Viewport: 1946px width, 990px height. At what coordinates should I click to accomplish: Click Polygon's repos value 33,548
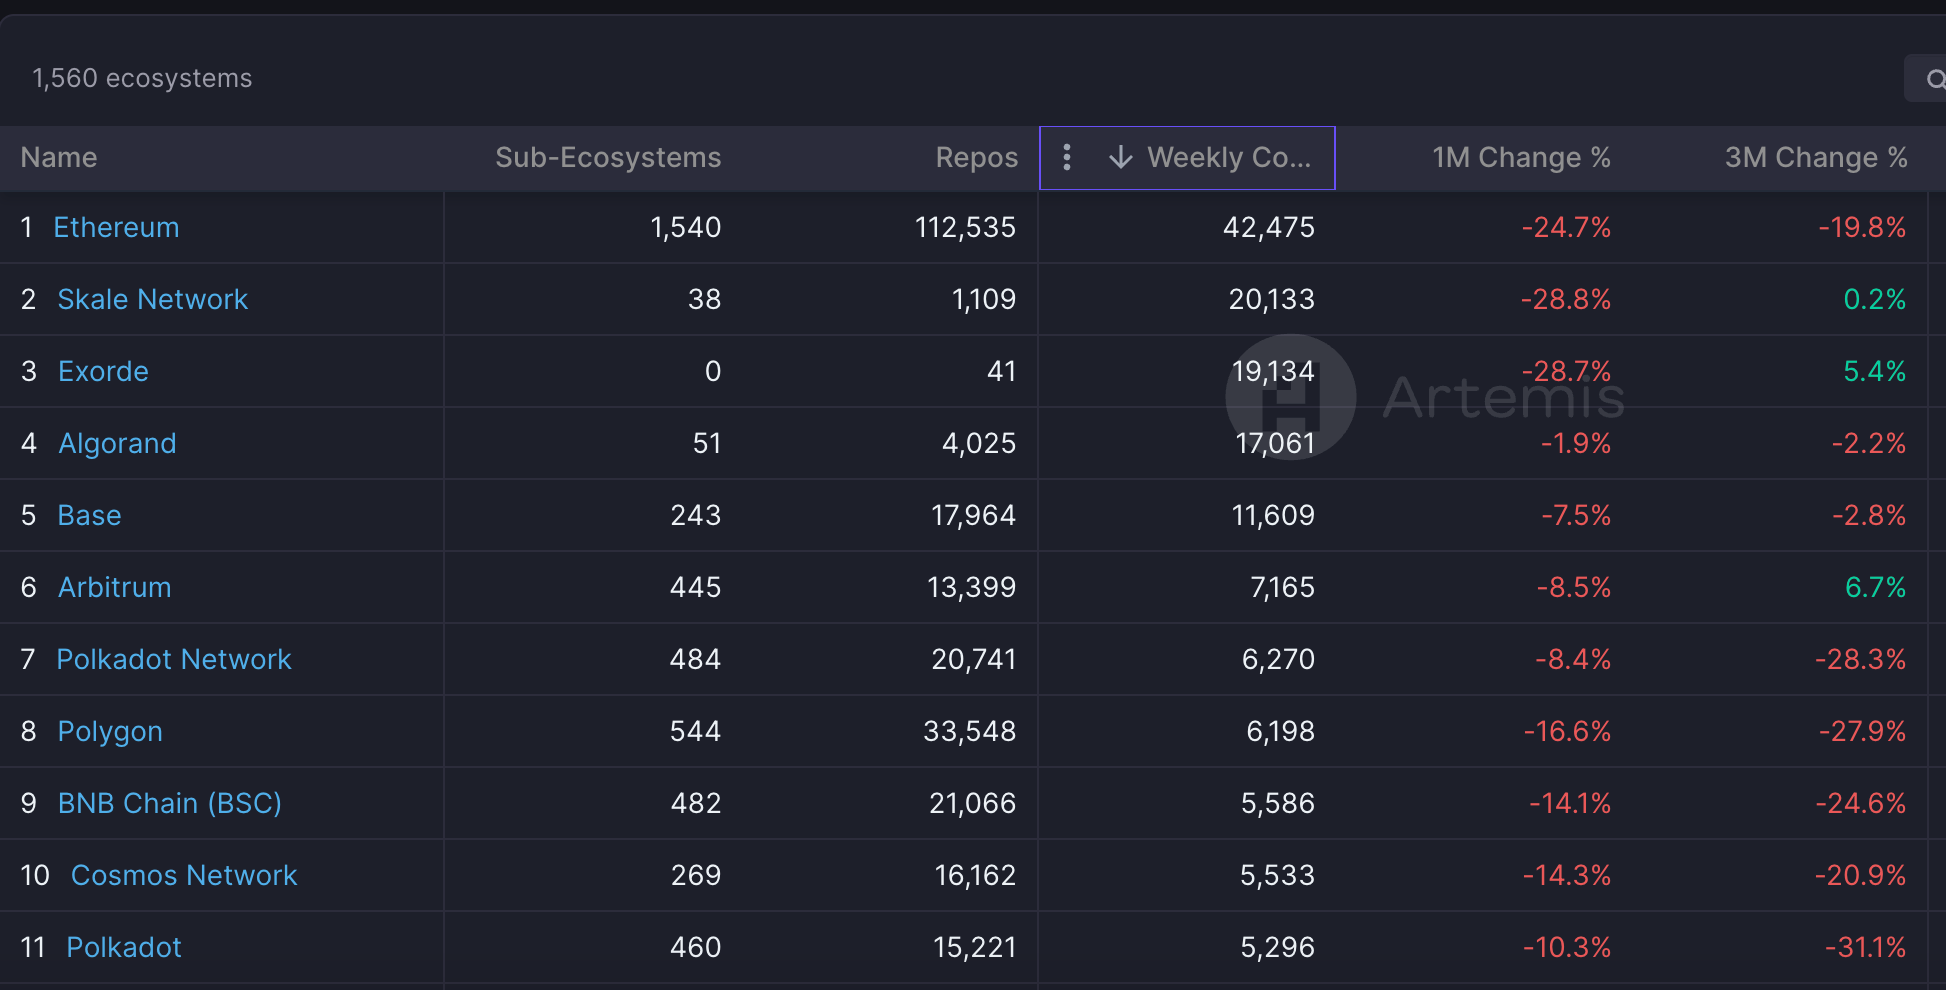pos(969,731)
